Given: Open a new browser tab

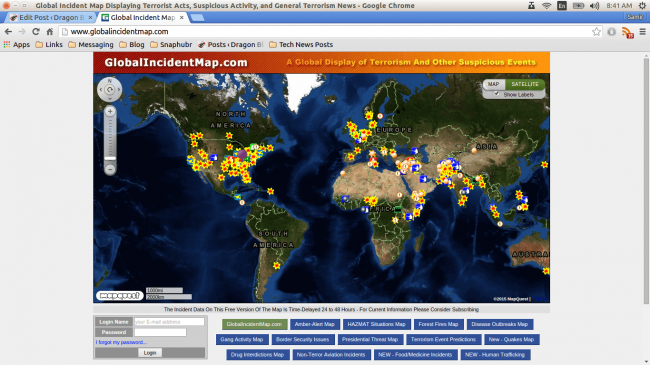Looking at the screenshot, I should (x=197, y=17).
